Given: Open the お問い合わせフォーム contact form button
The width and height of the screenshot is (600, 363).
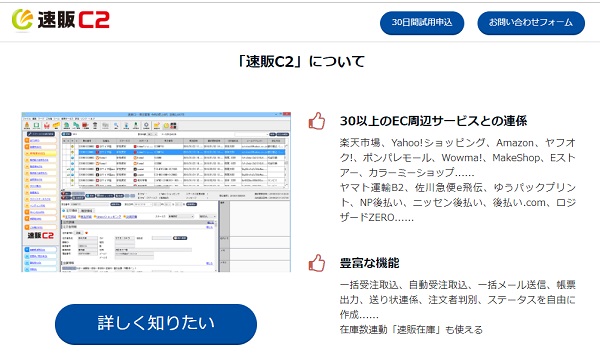Looking at the screenshot, I should (x=531, y=23).
